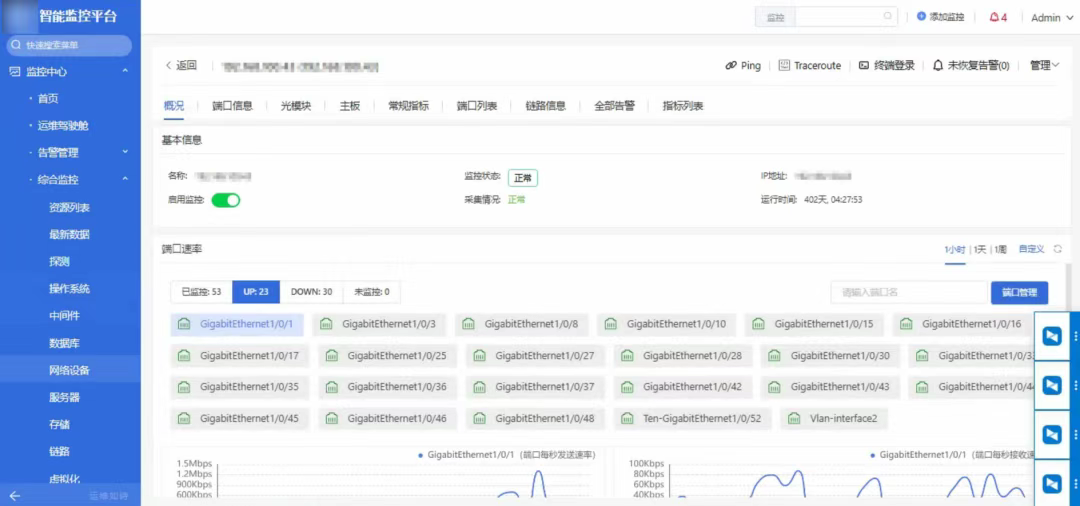
Task: Go back using the 返回 link
Action: 181,66
